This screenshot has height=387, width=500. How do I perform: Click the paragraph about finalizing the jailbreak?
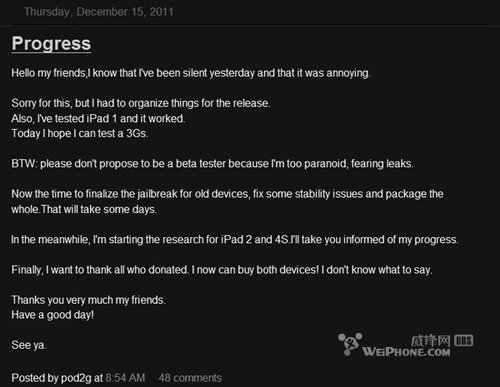[227, 201]
